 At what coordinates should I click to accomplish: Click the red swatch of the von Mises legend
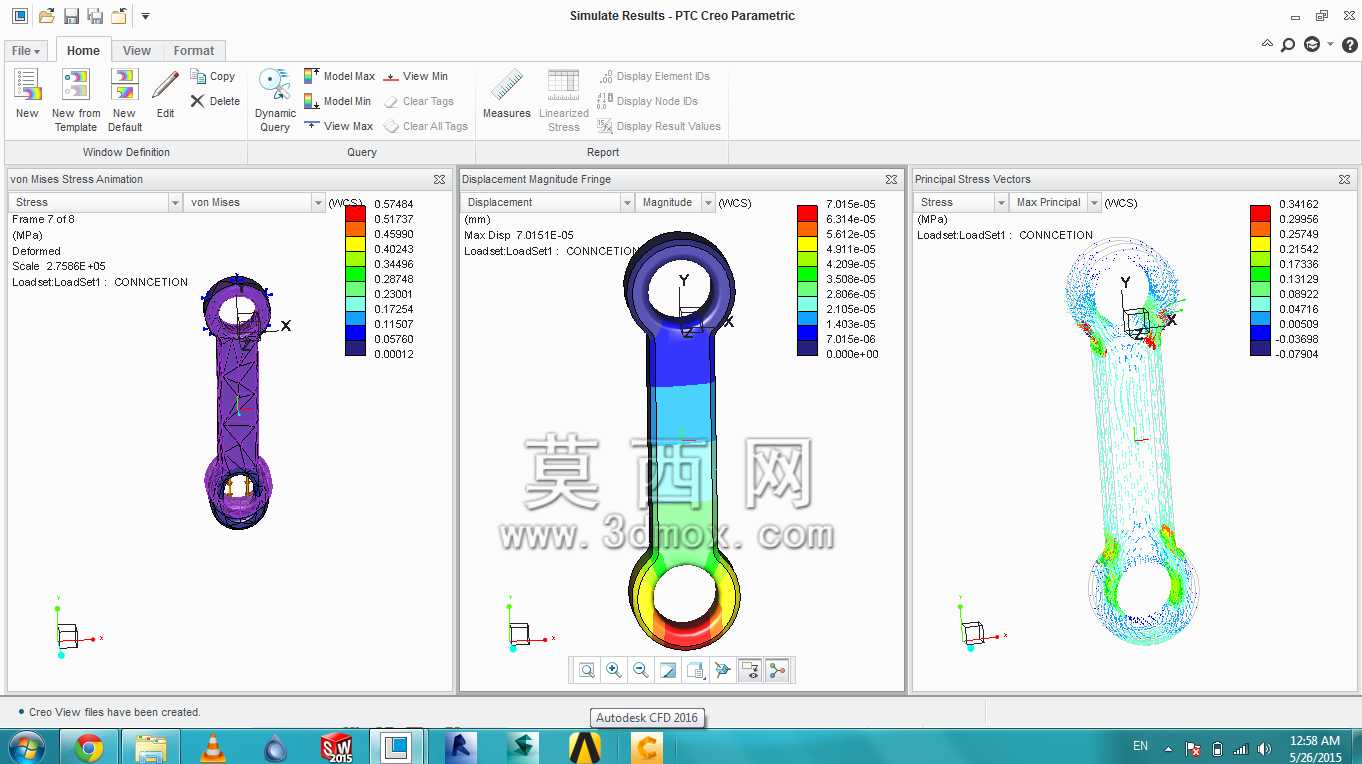click(x=355, y=213)
